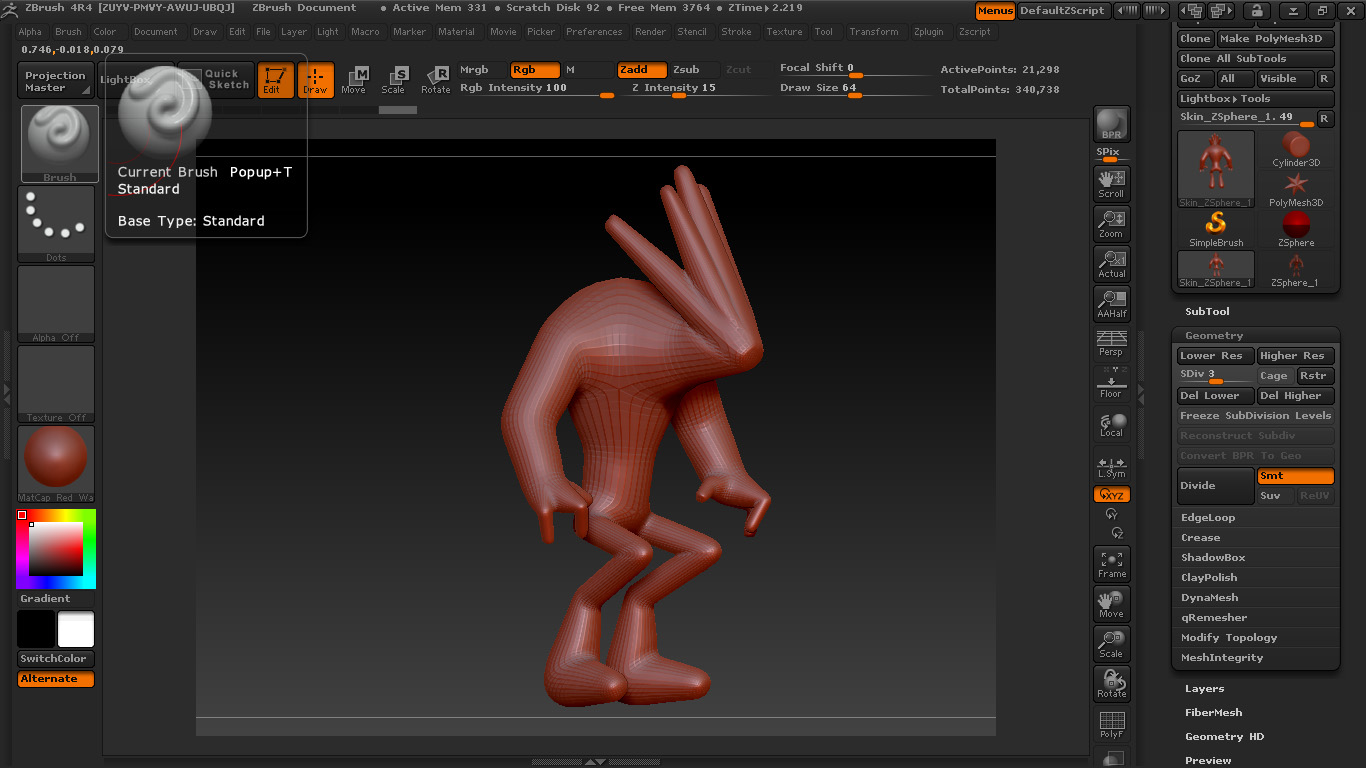This screenshot has height=768, width=1366.
Task: Expand the EdgeLoop subsection
Action: tap(1208, 518)
